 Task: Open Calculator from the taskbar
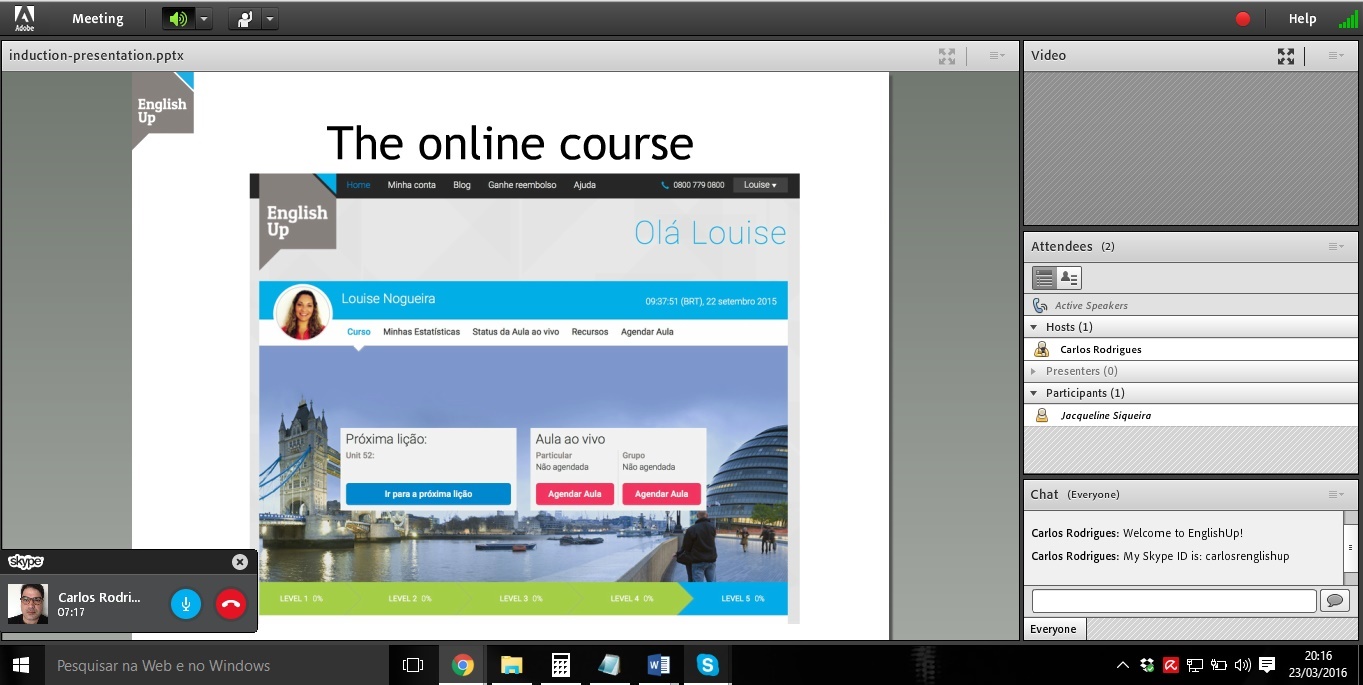click(560, 665)
